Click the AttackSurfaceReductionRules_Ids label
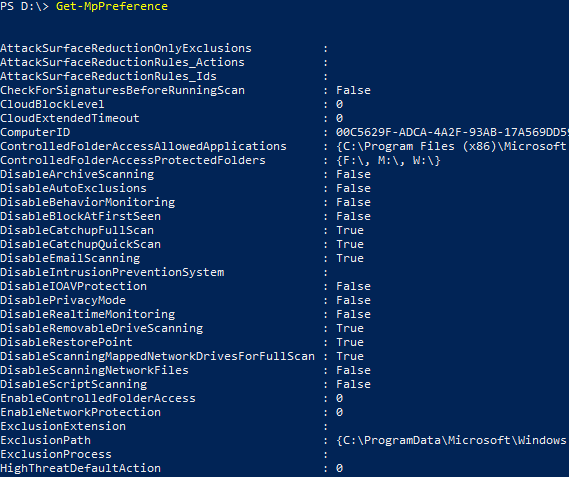This screenshot has height=477, width=569. (x=108, y=76)
